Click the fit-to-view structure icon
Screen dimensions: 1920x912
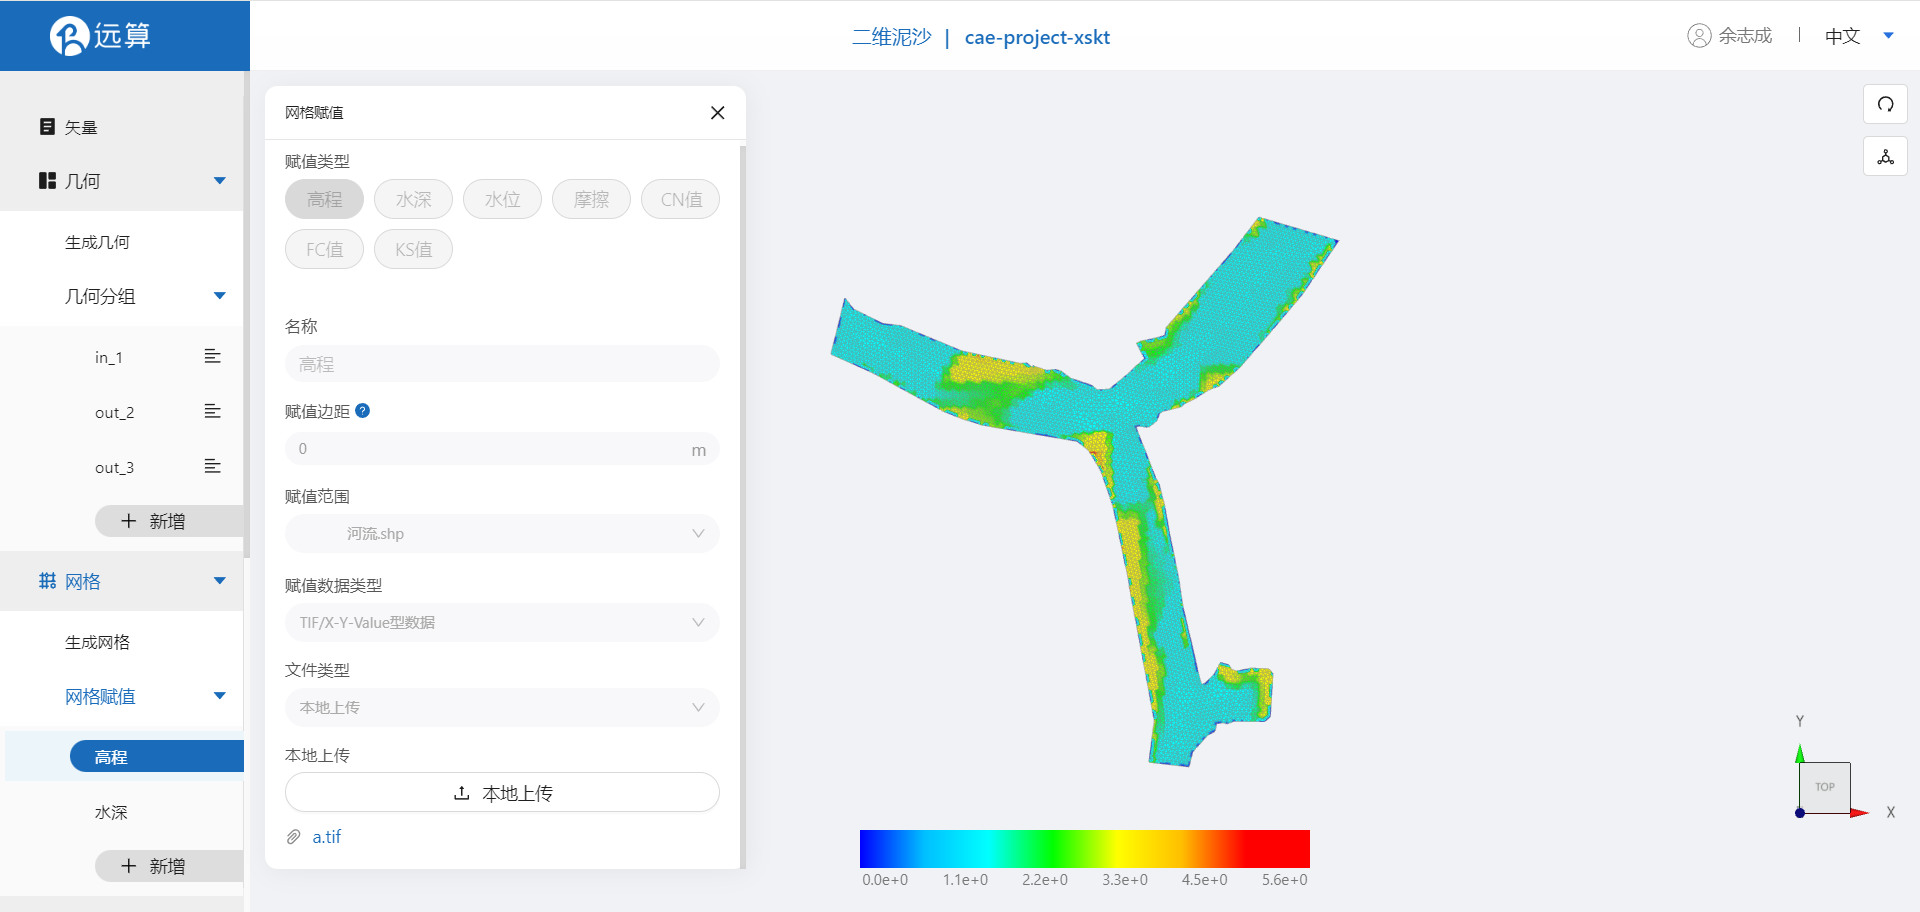[1885, 157]
